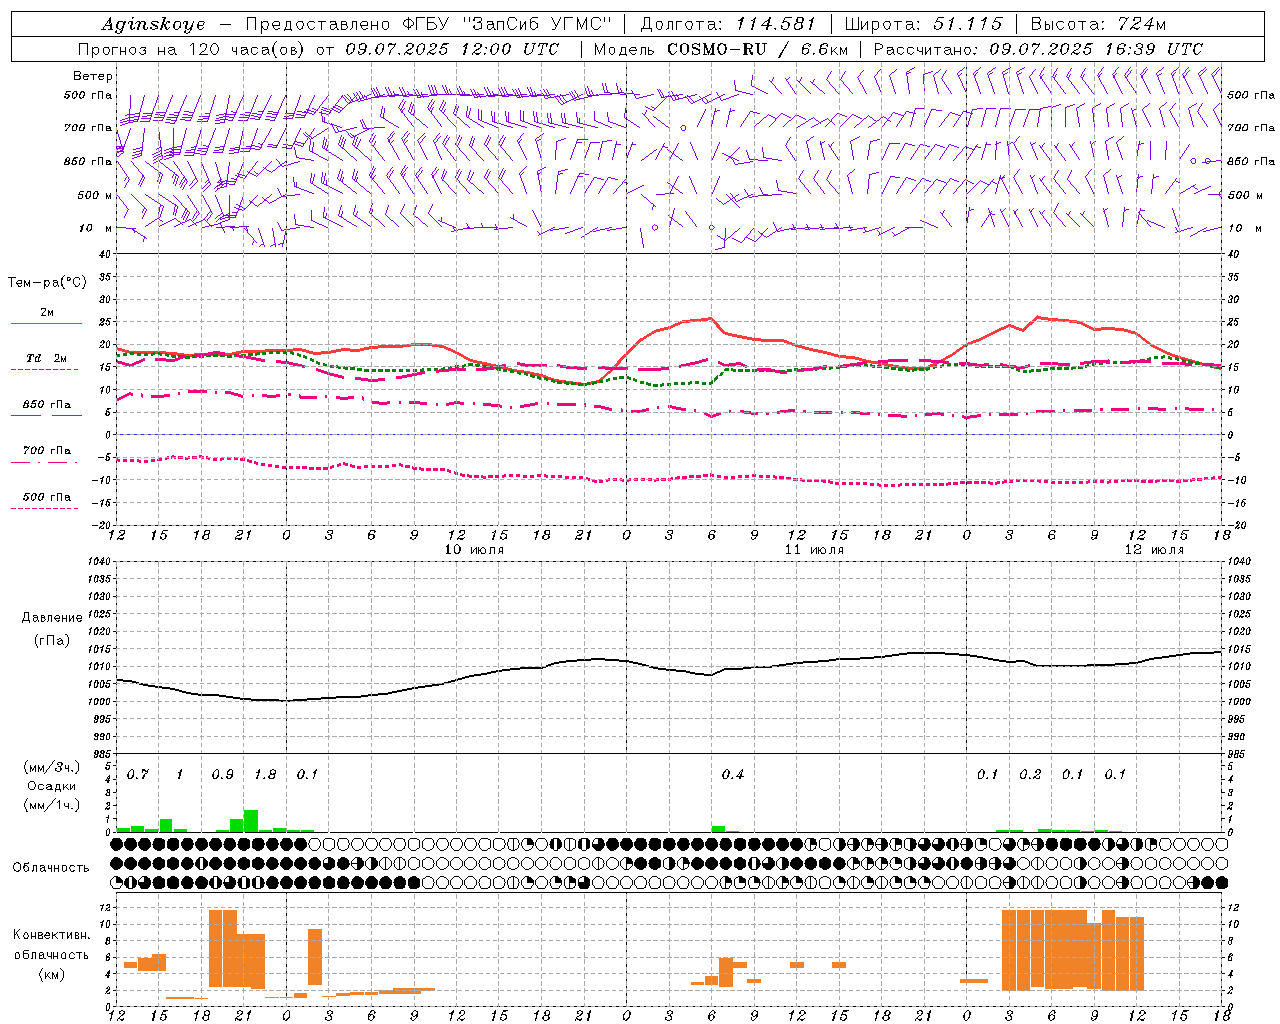Click the dashed line sample under Td 2м
The height and width of the screenshot is (1024, 1280).
46,369
